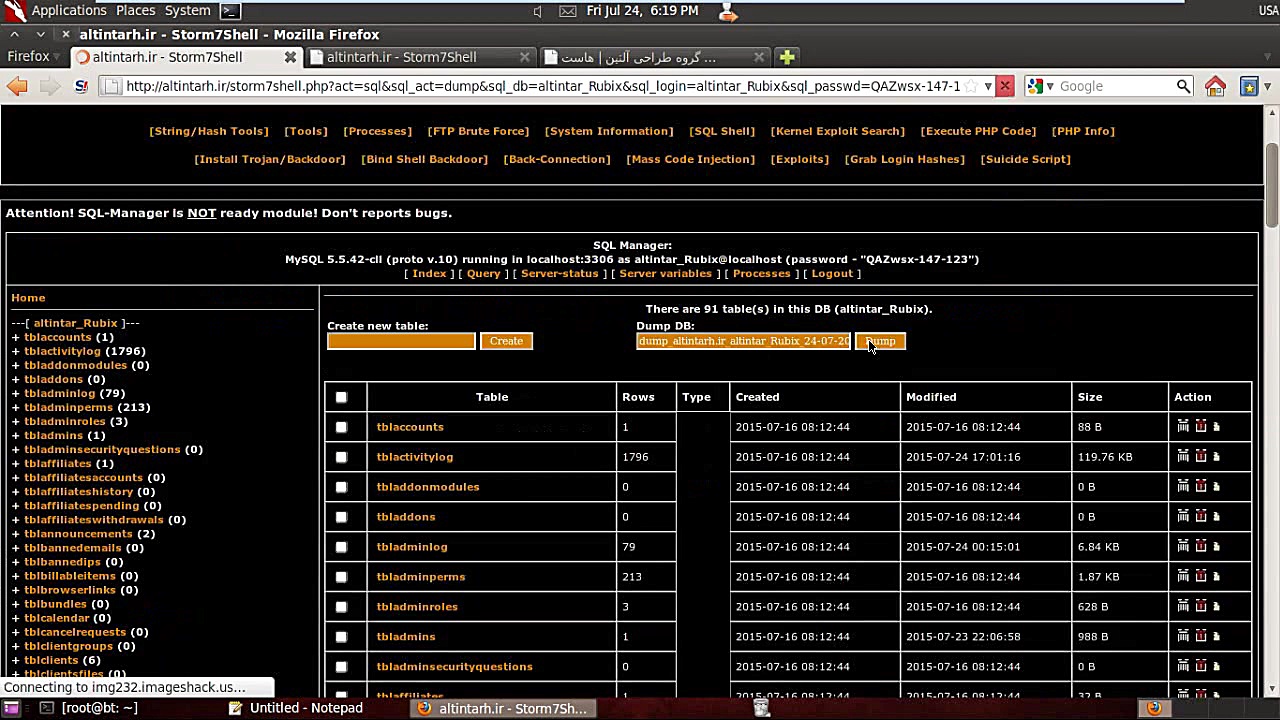Screen dimensions: 1280x720
Task: Open the [Tools] link in the top menu
Action: (306, 131)
